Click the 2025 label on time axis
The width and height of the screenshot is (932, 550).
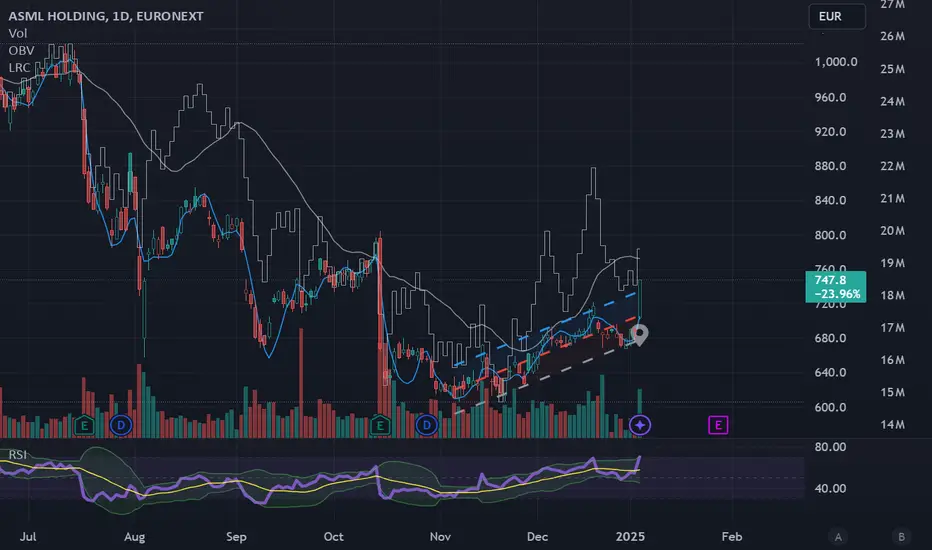[x=631, y=536]
